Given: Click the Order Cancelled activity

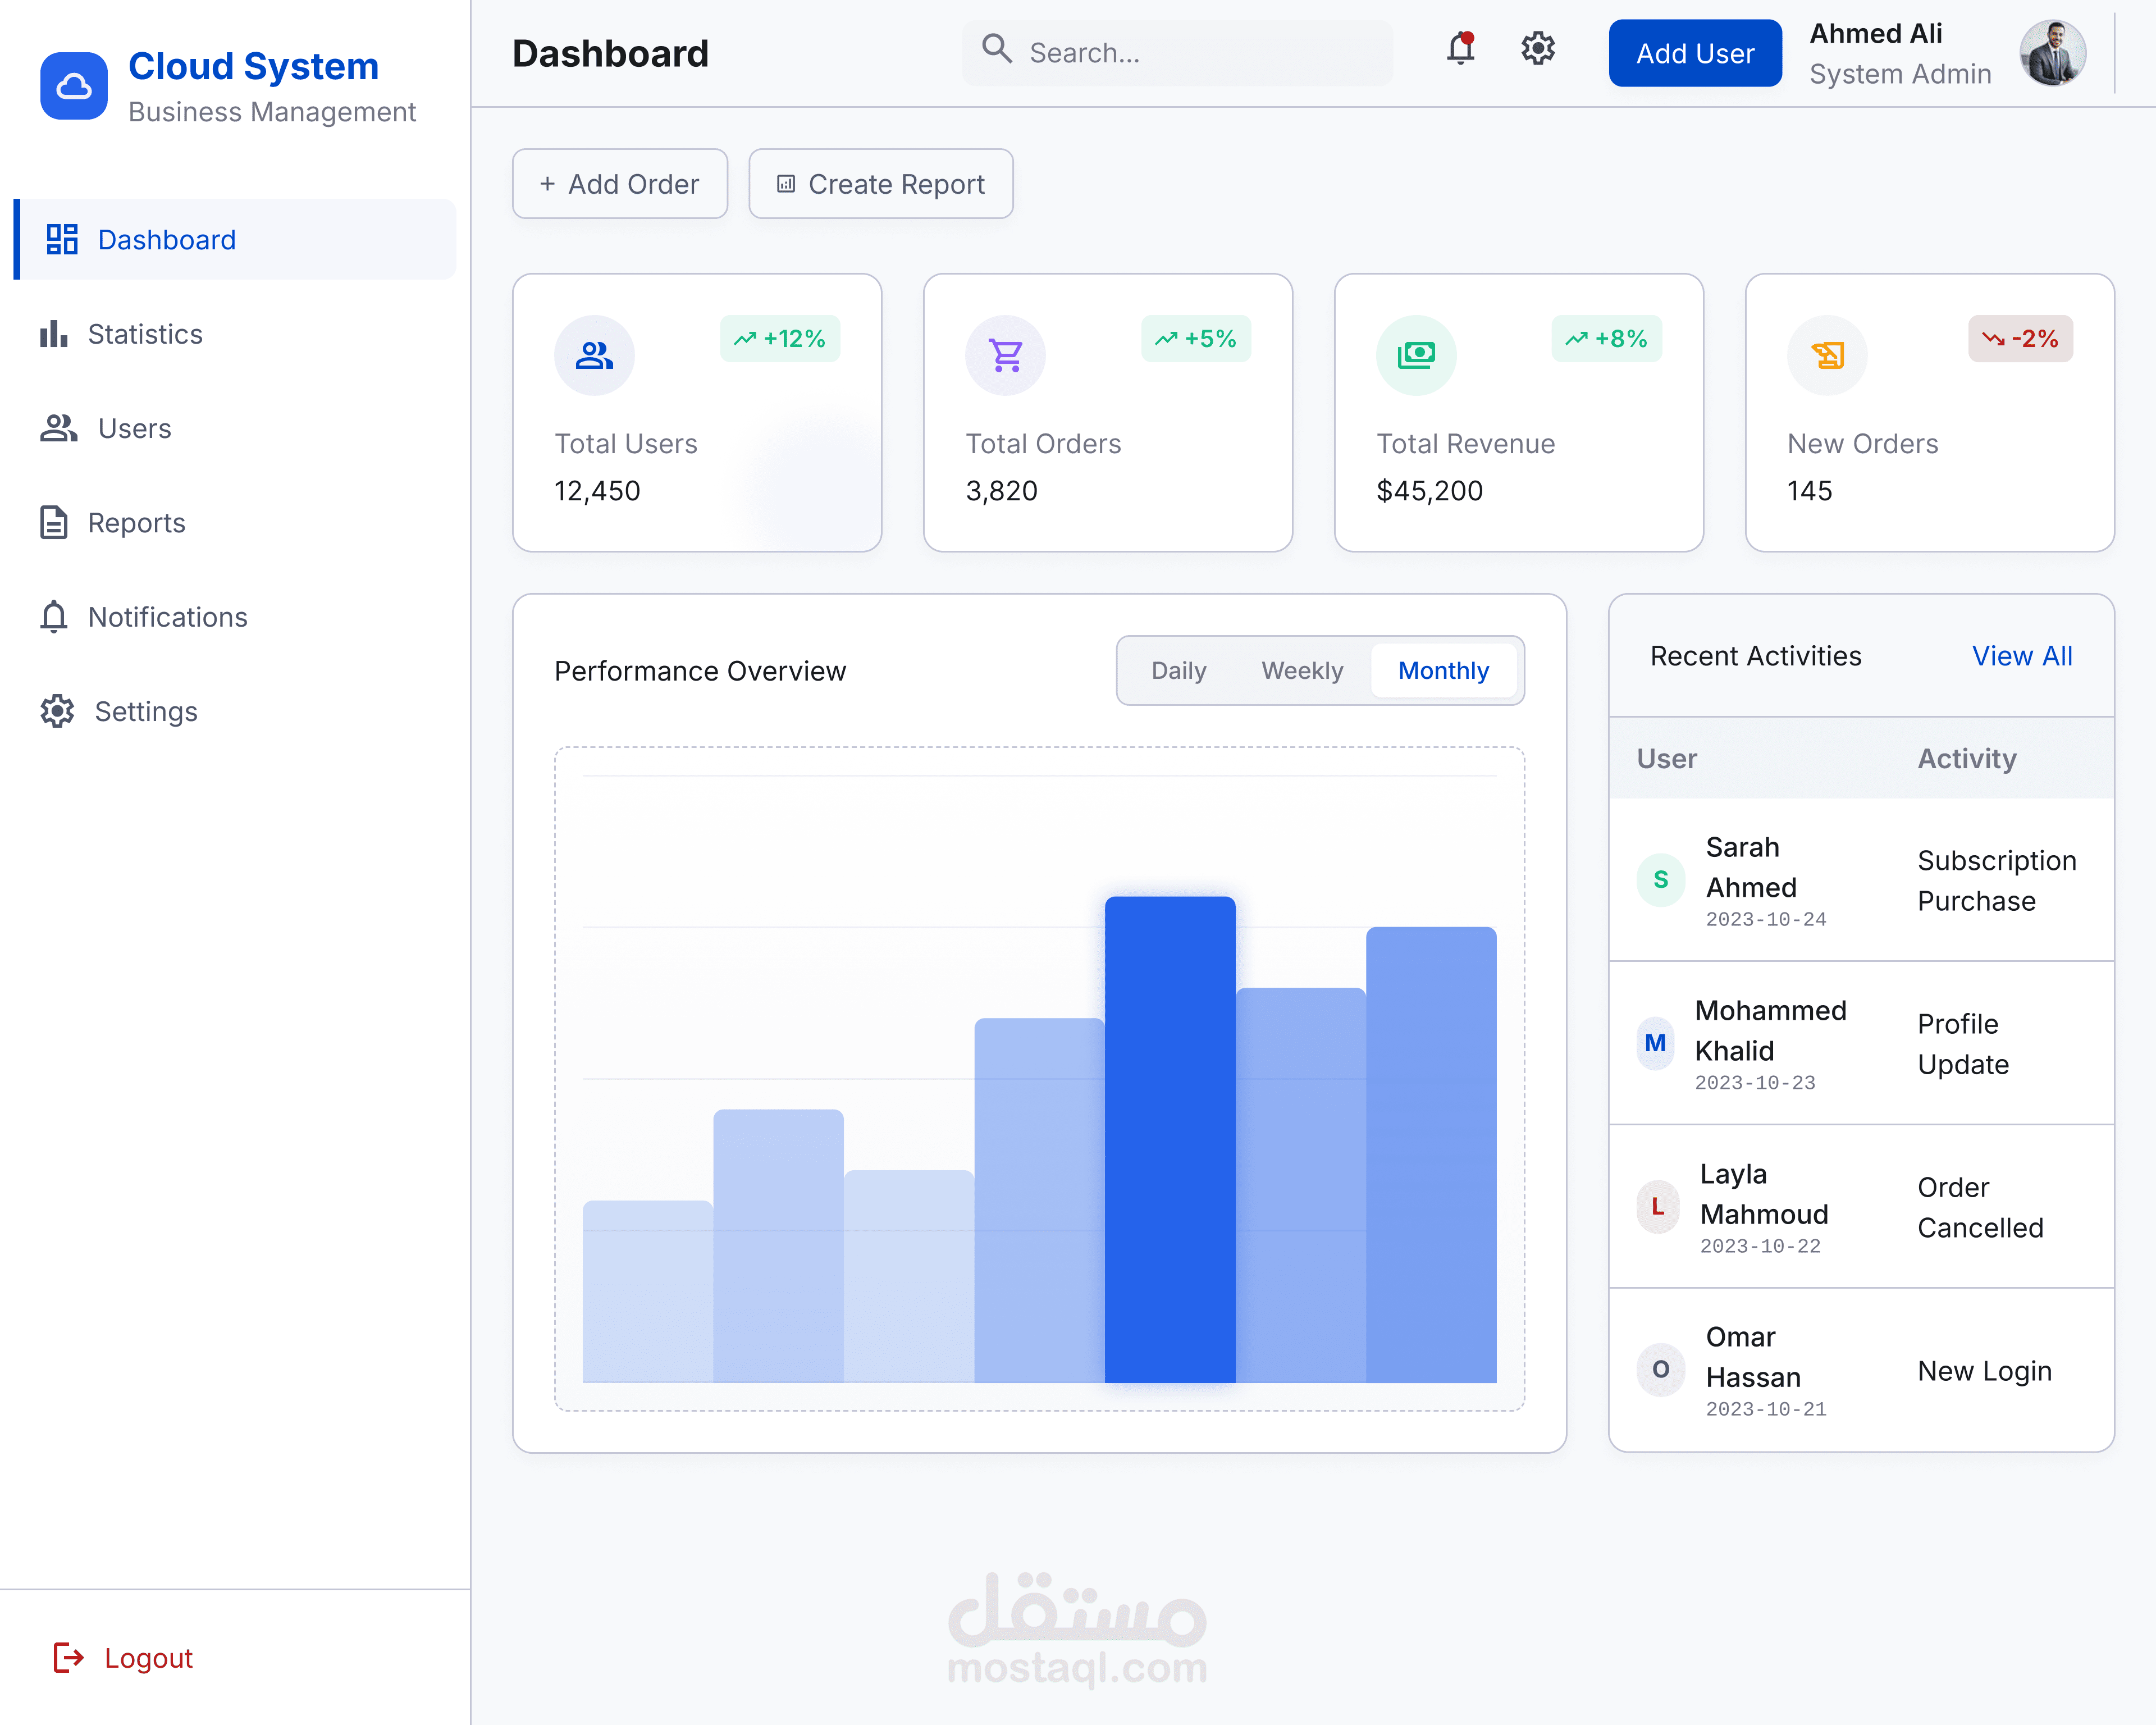Looking at the screenshot, I should (1980, 1207).
